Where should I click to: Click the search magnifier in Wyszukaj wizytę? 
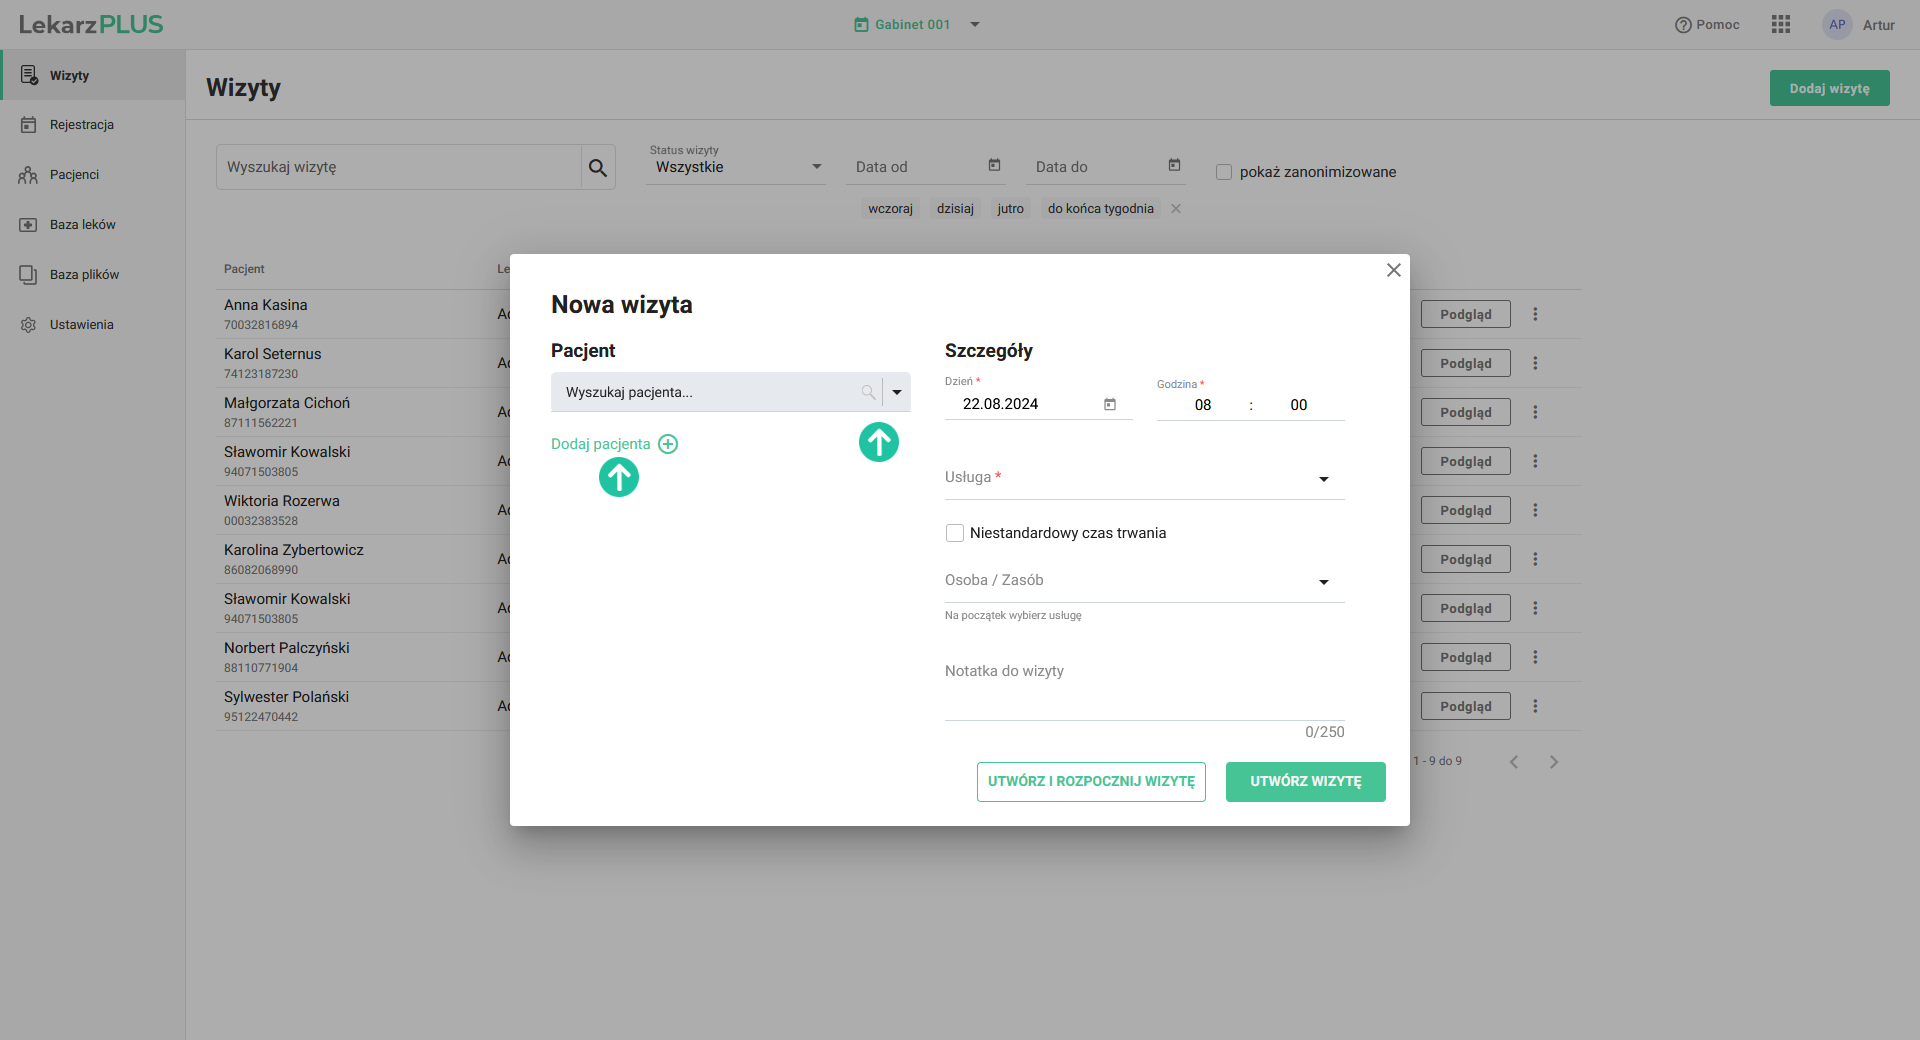(x=598, y=168)
